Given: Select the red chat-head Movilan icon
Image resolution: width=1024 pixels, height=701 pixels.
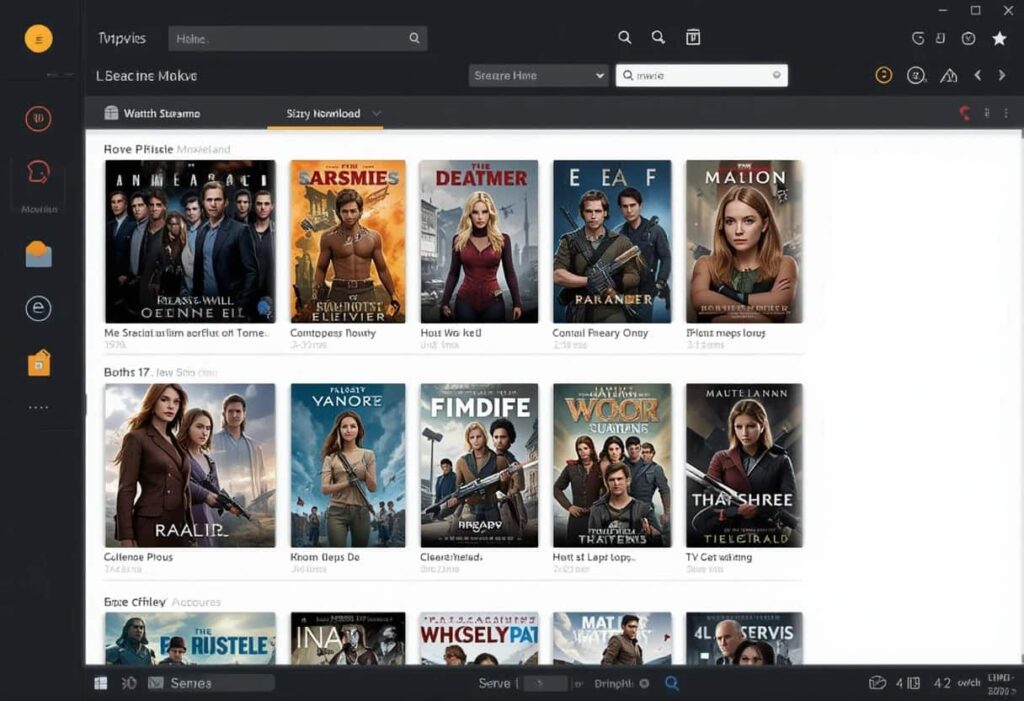Looking at the screenshot, I should (x=39, y=172).
